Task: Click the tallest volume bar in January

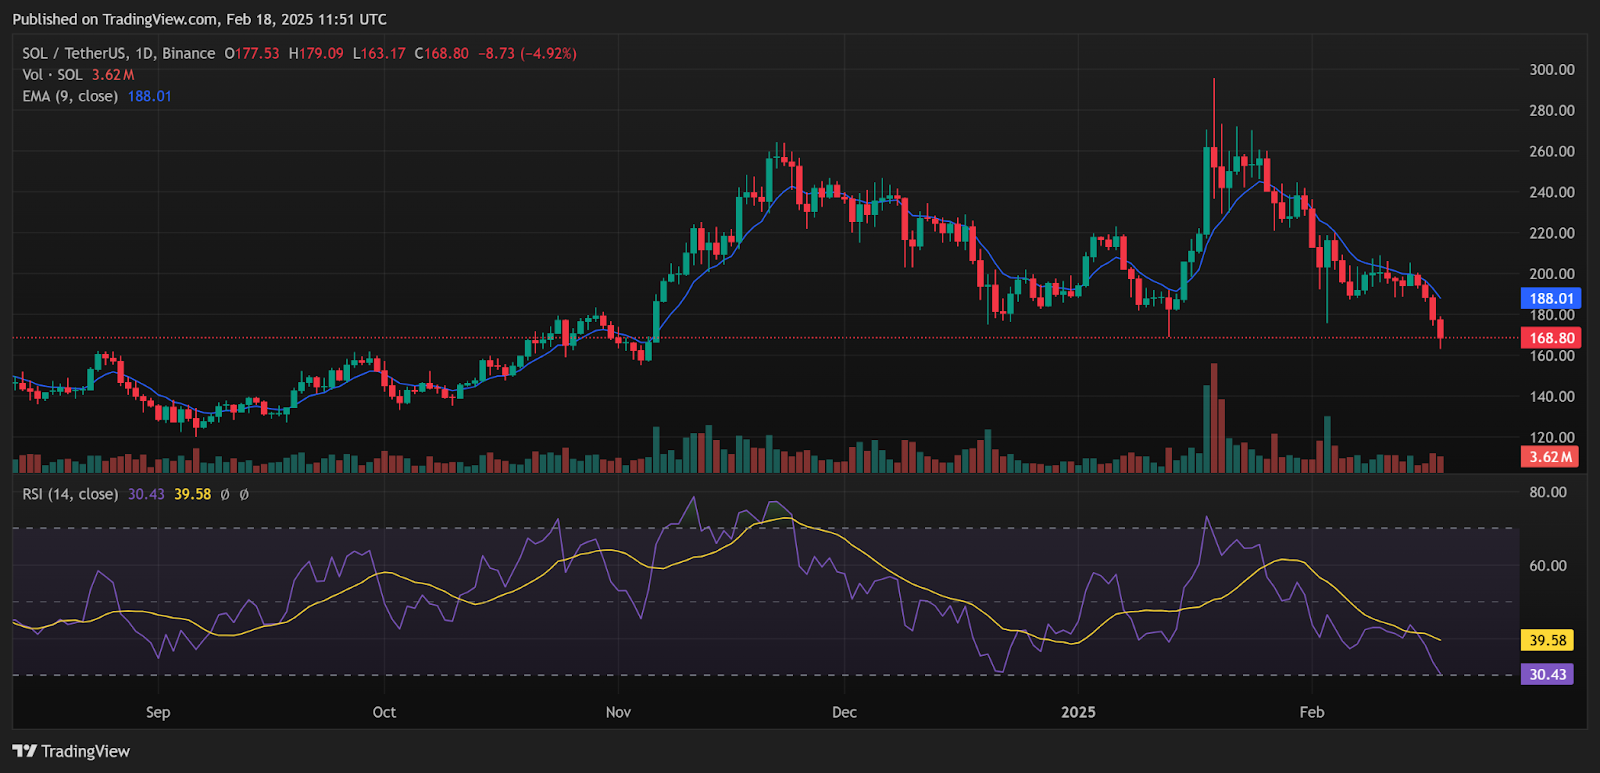Action: click(1214, 420)
